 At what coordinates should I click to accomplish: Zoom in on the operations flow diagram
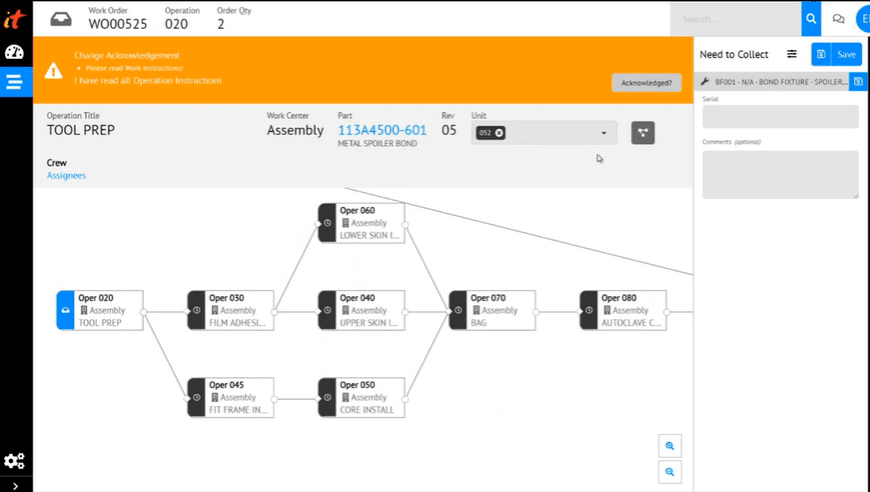point(670,446)
